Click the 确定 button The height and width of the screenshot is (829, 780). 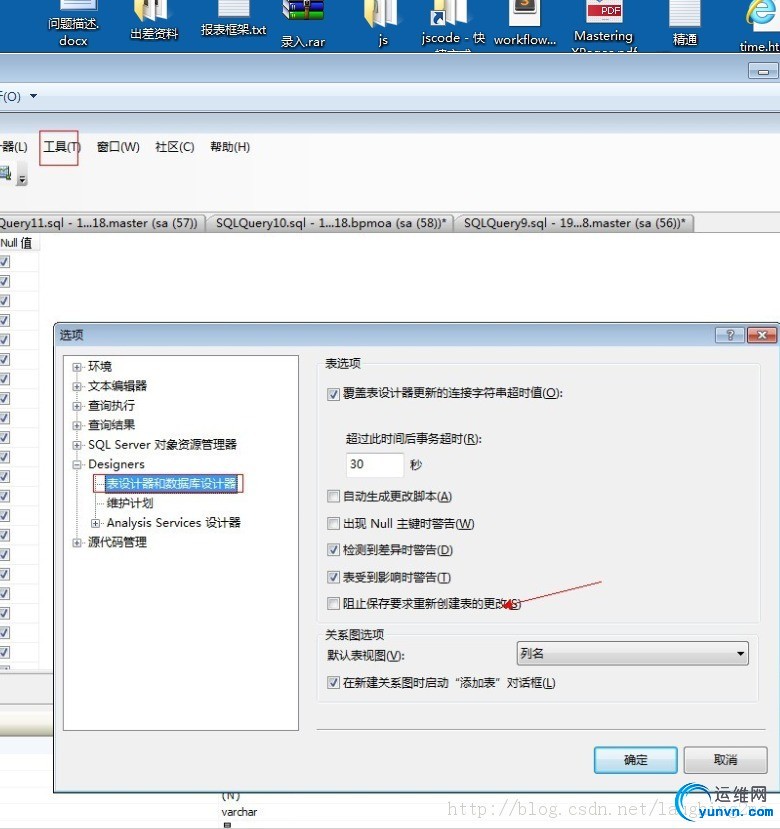pos(636,760)
